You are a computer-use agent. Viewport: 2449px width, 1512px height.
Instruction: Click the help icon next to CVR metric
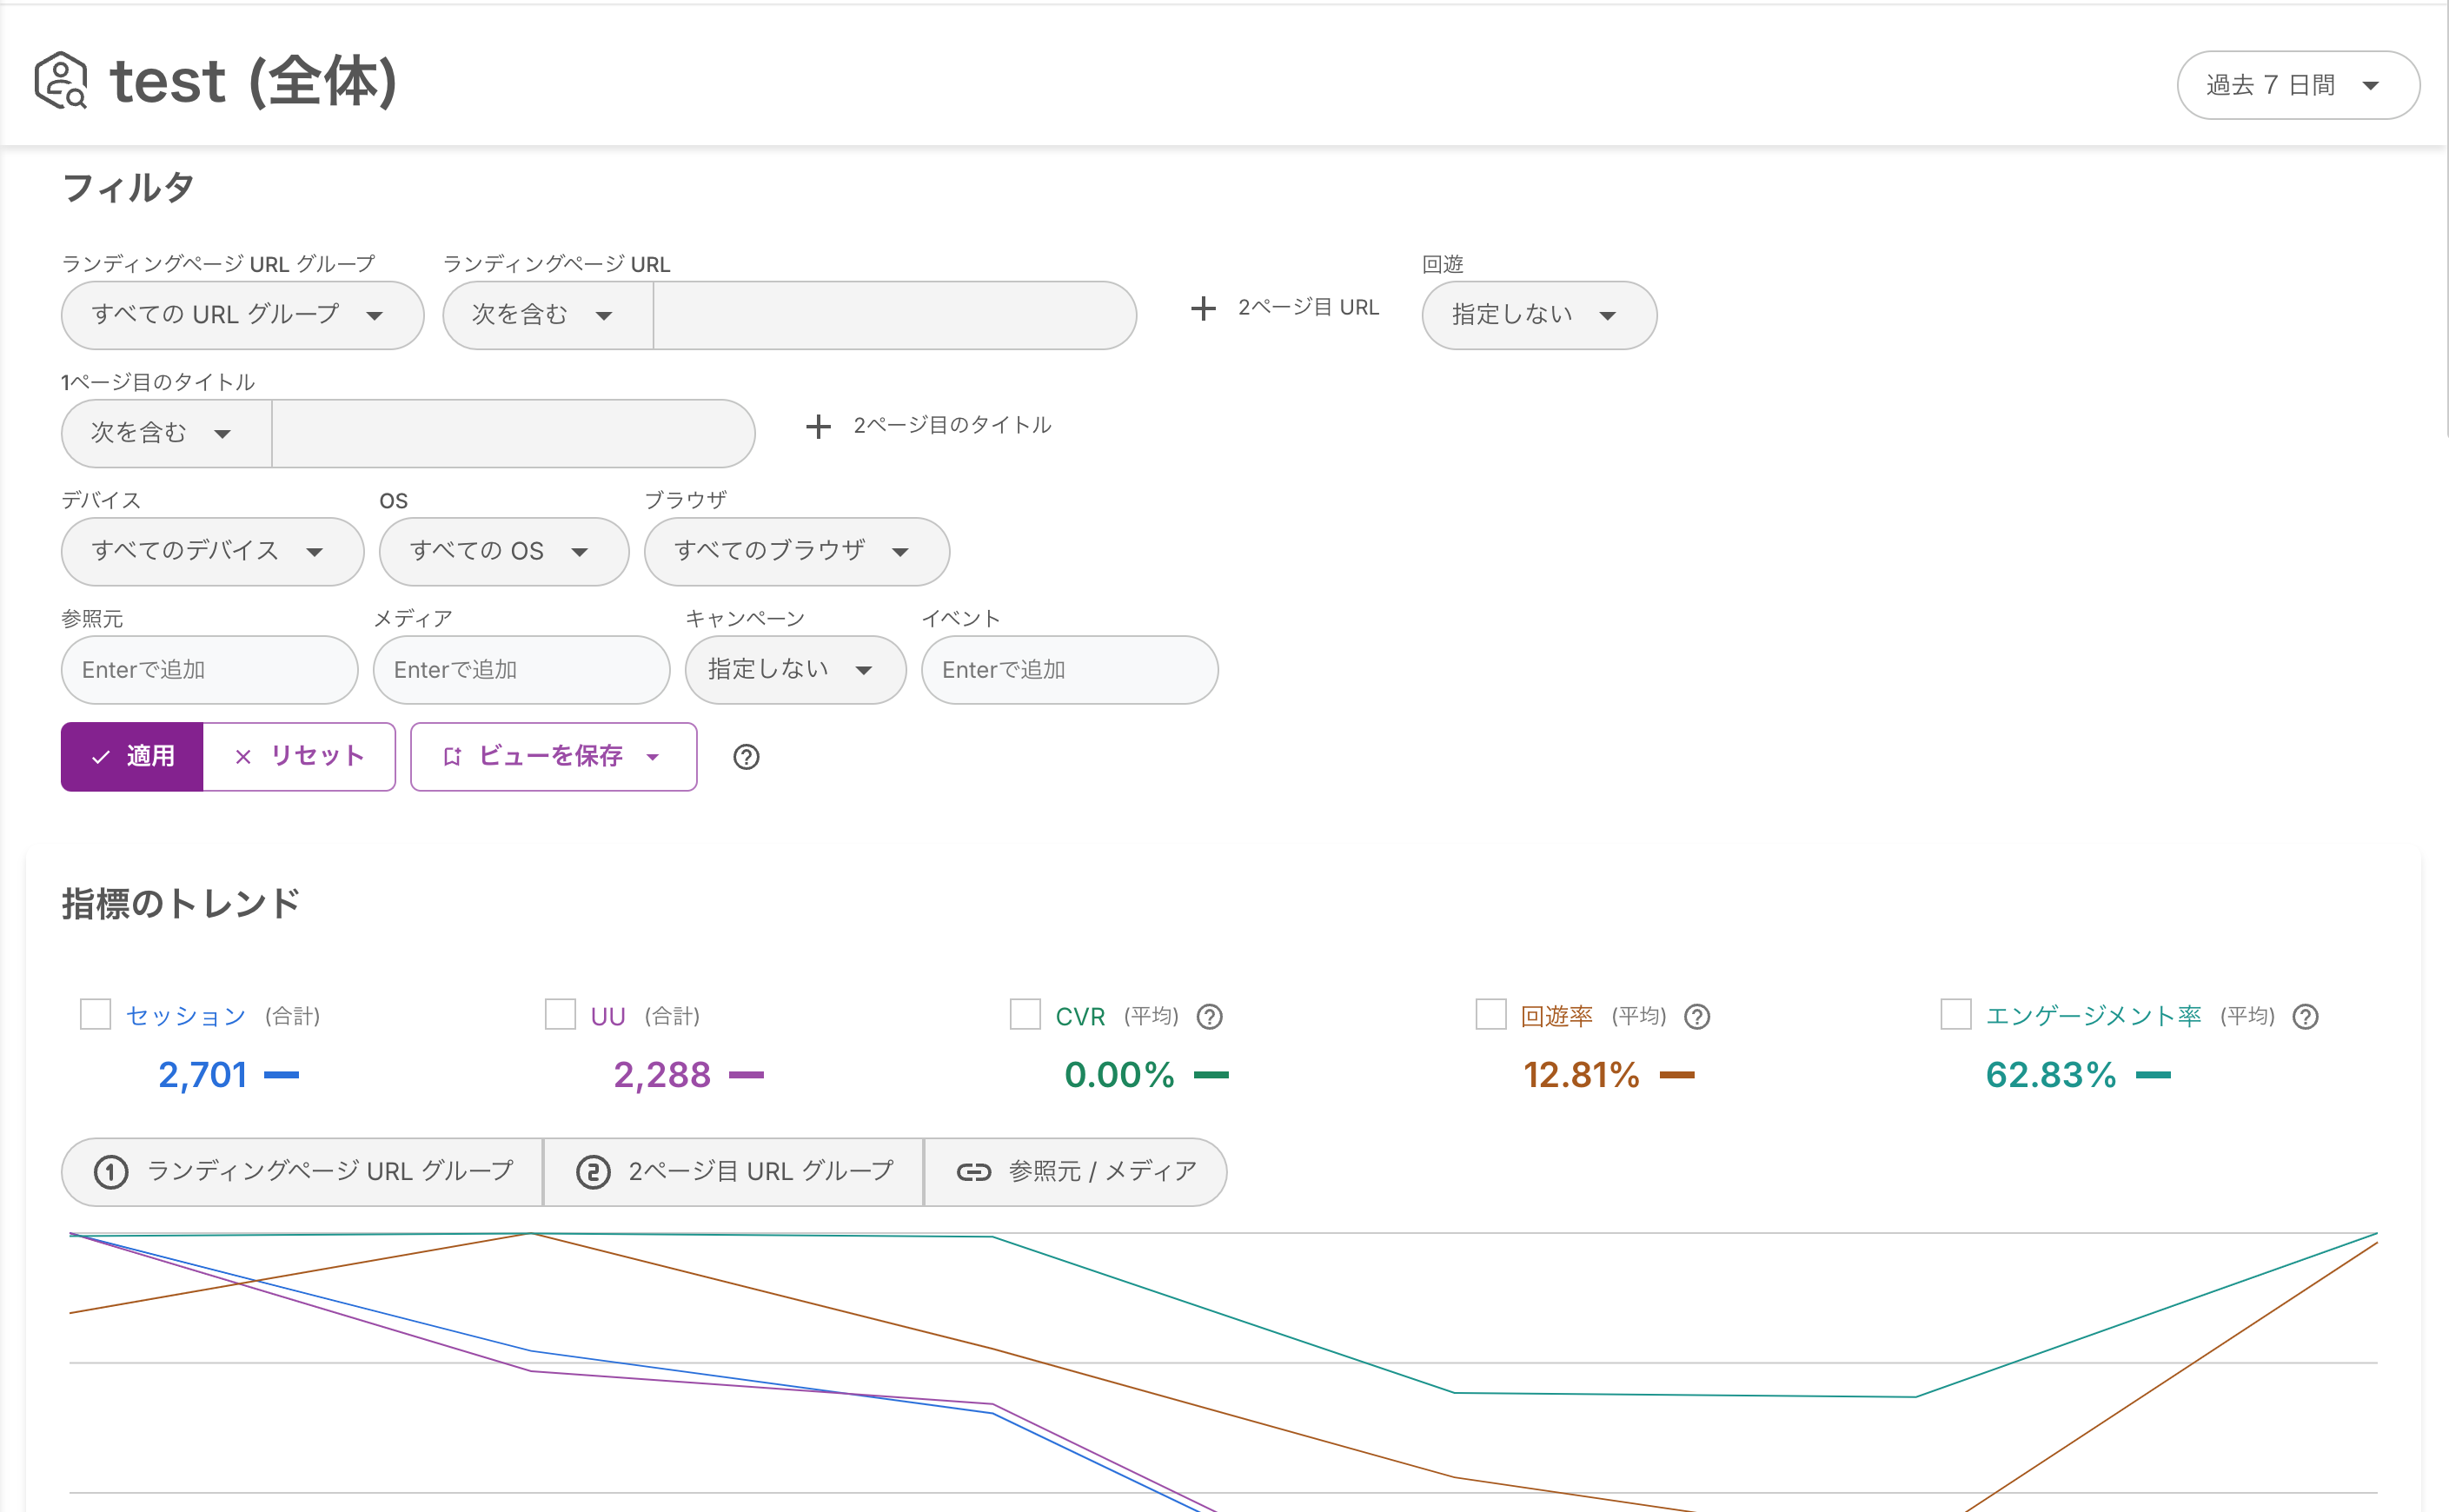(x=1209, y=1016)
